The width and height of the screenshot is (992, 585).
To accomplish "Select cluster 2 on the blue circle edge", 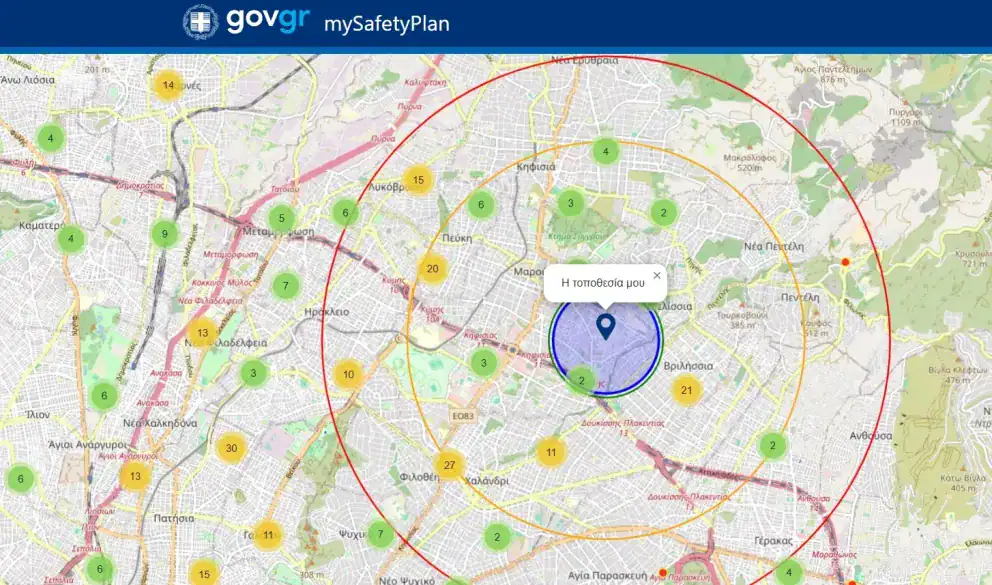I will click(x=582, y=379).
